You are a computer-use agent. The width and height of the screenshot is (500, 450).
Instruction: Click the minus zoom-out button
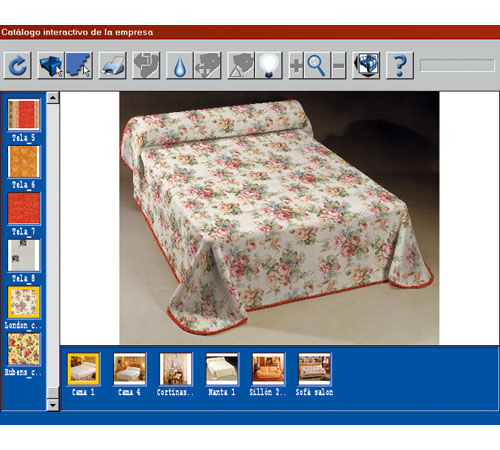(338, 65)
